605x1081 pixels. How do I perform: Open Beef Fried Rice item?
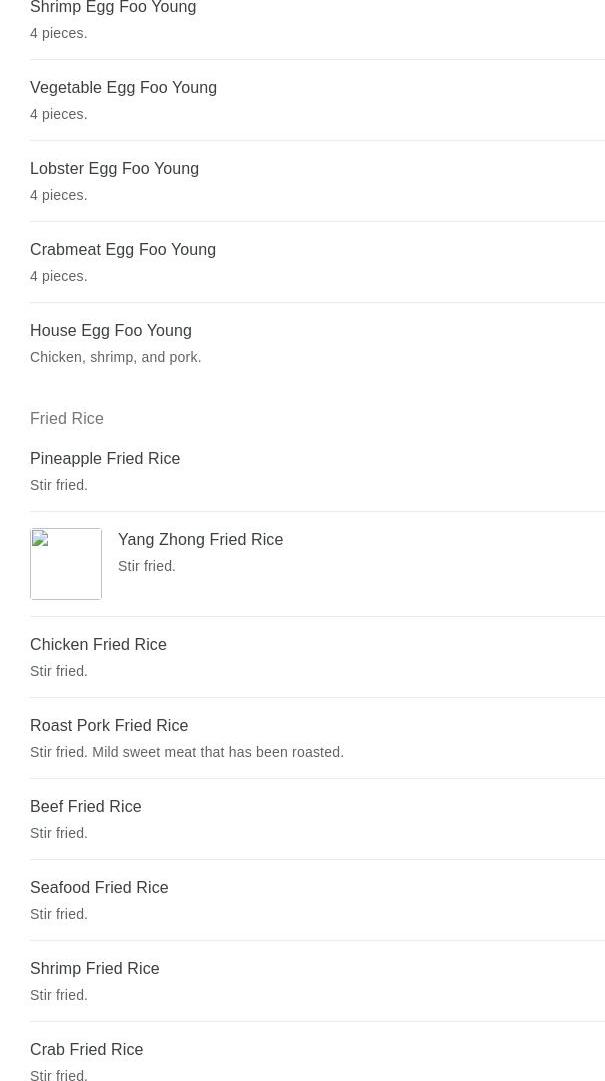[85, 807]
